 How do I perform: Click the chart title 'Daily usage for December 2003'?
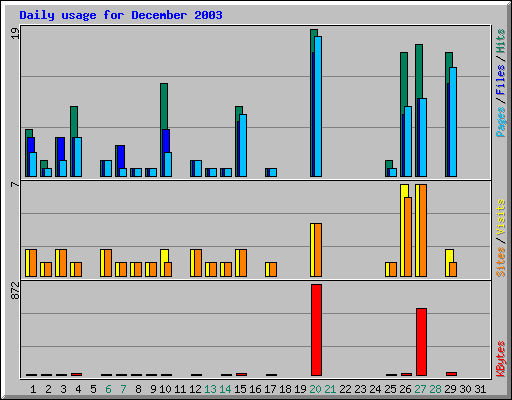tap(121, 15)
